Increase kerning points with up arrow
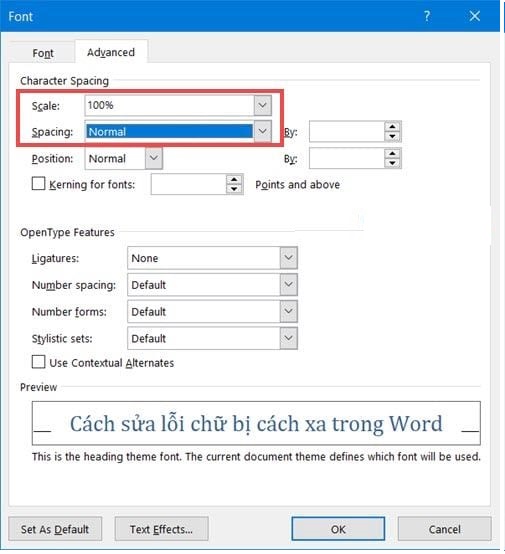The height and width of the screenshot is (554, 505). tap(234, 179)
